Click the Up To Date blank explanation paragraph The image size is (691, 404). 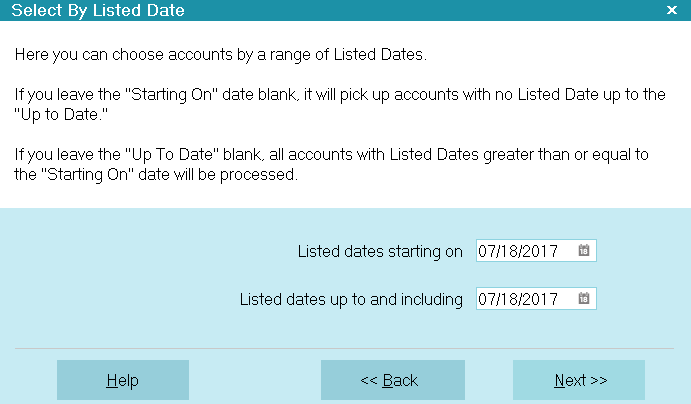tap(331, 164)
